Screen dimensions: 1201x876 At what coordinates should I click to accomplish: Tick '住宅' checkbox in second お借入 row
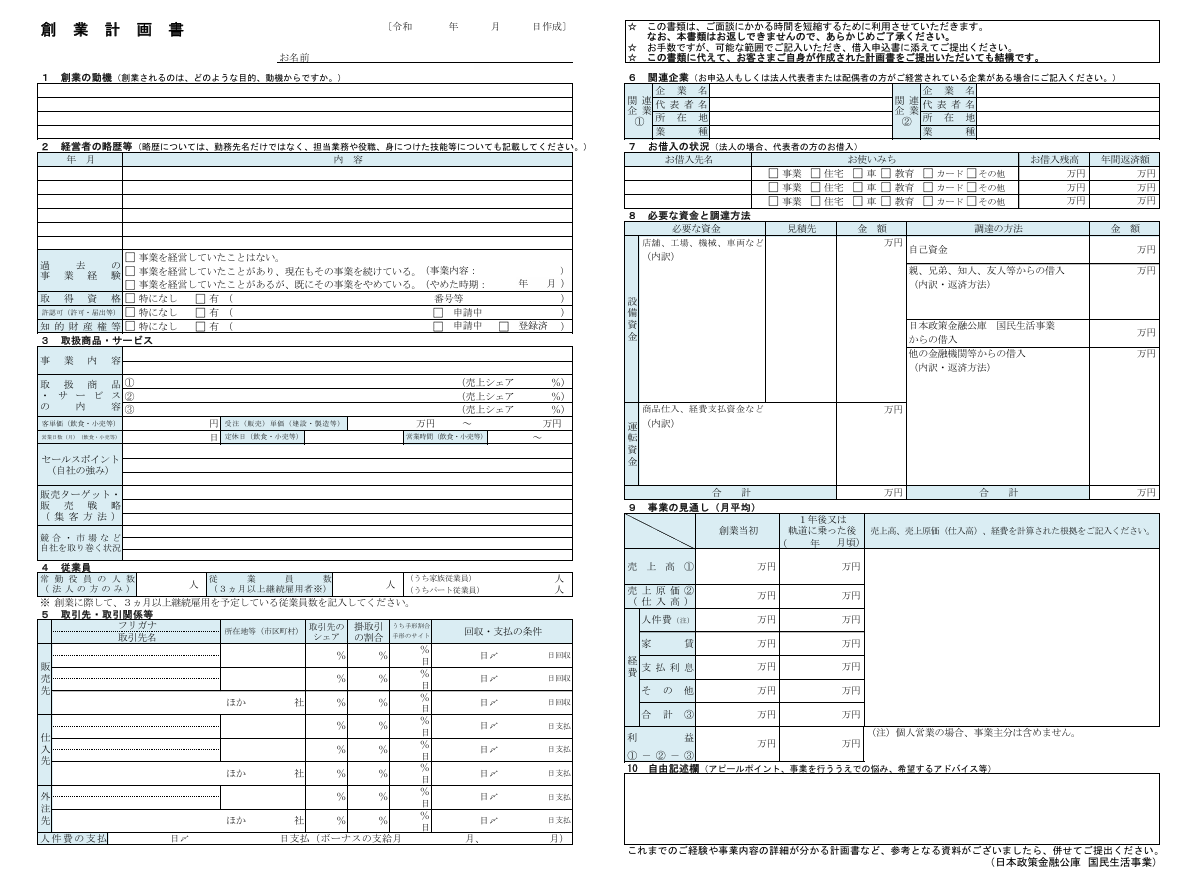(x=815, y=187)
